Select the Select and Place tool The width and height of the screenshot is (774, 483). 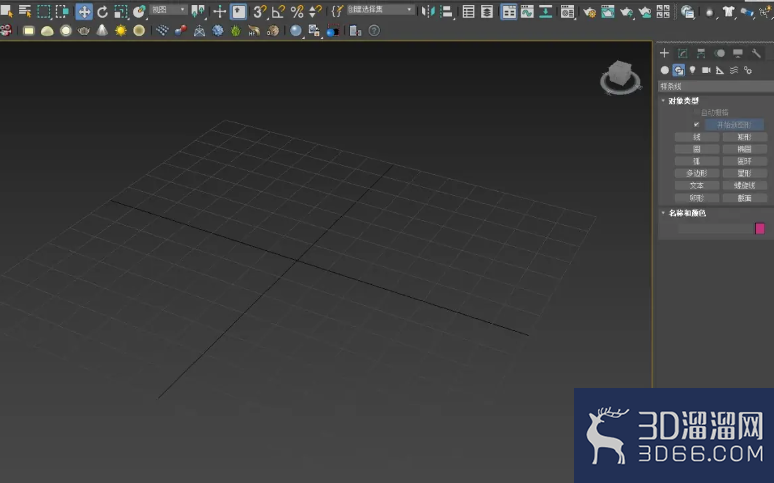(140, 11)
